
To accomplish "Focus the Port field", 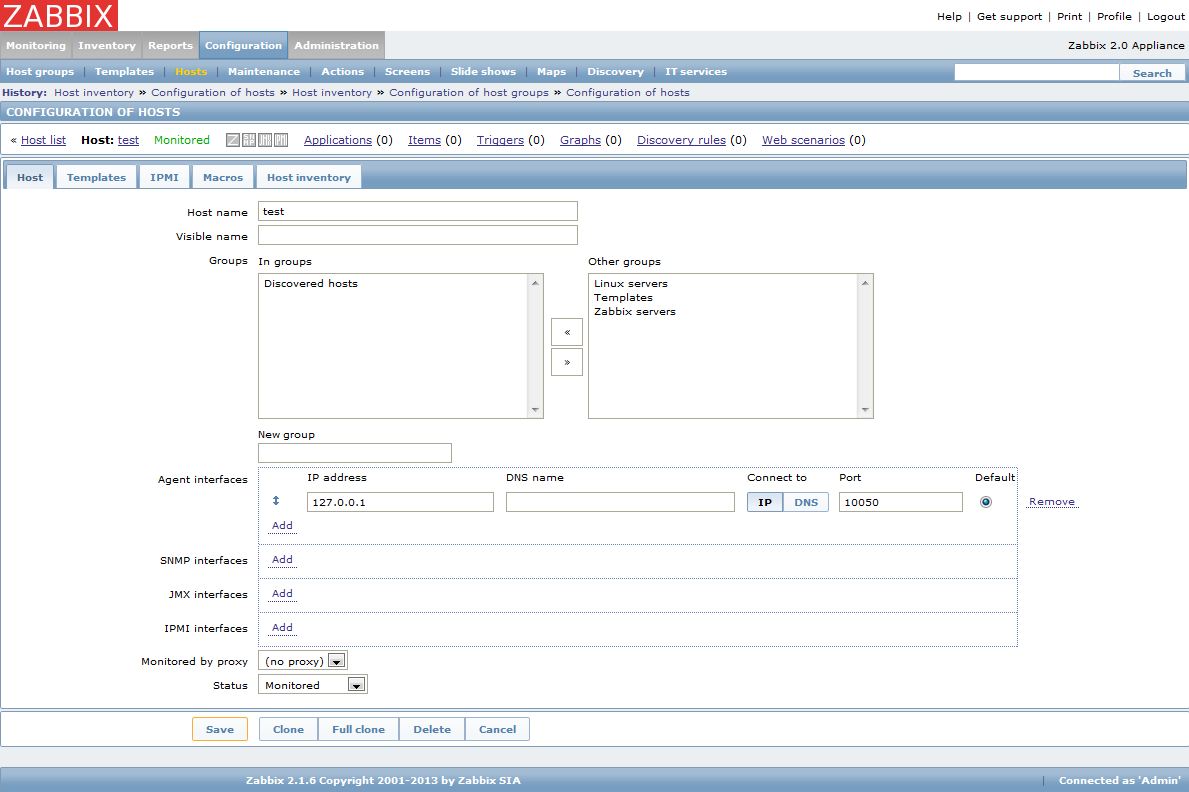I will point(901,502).
